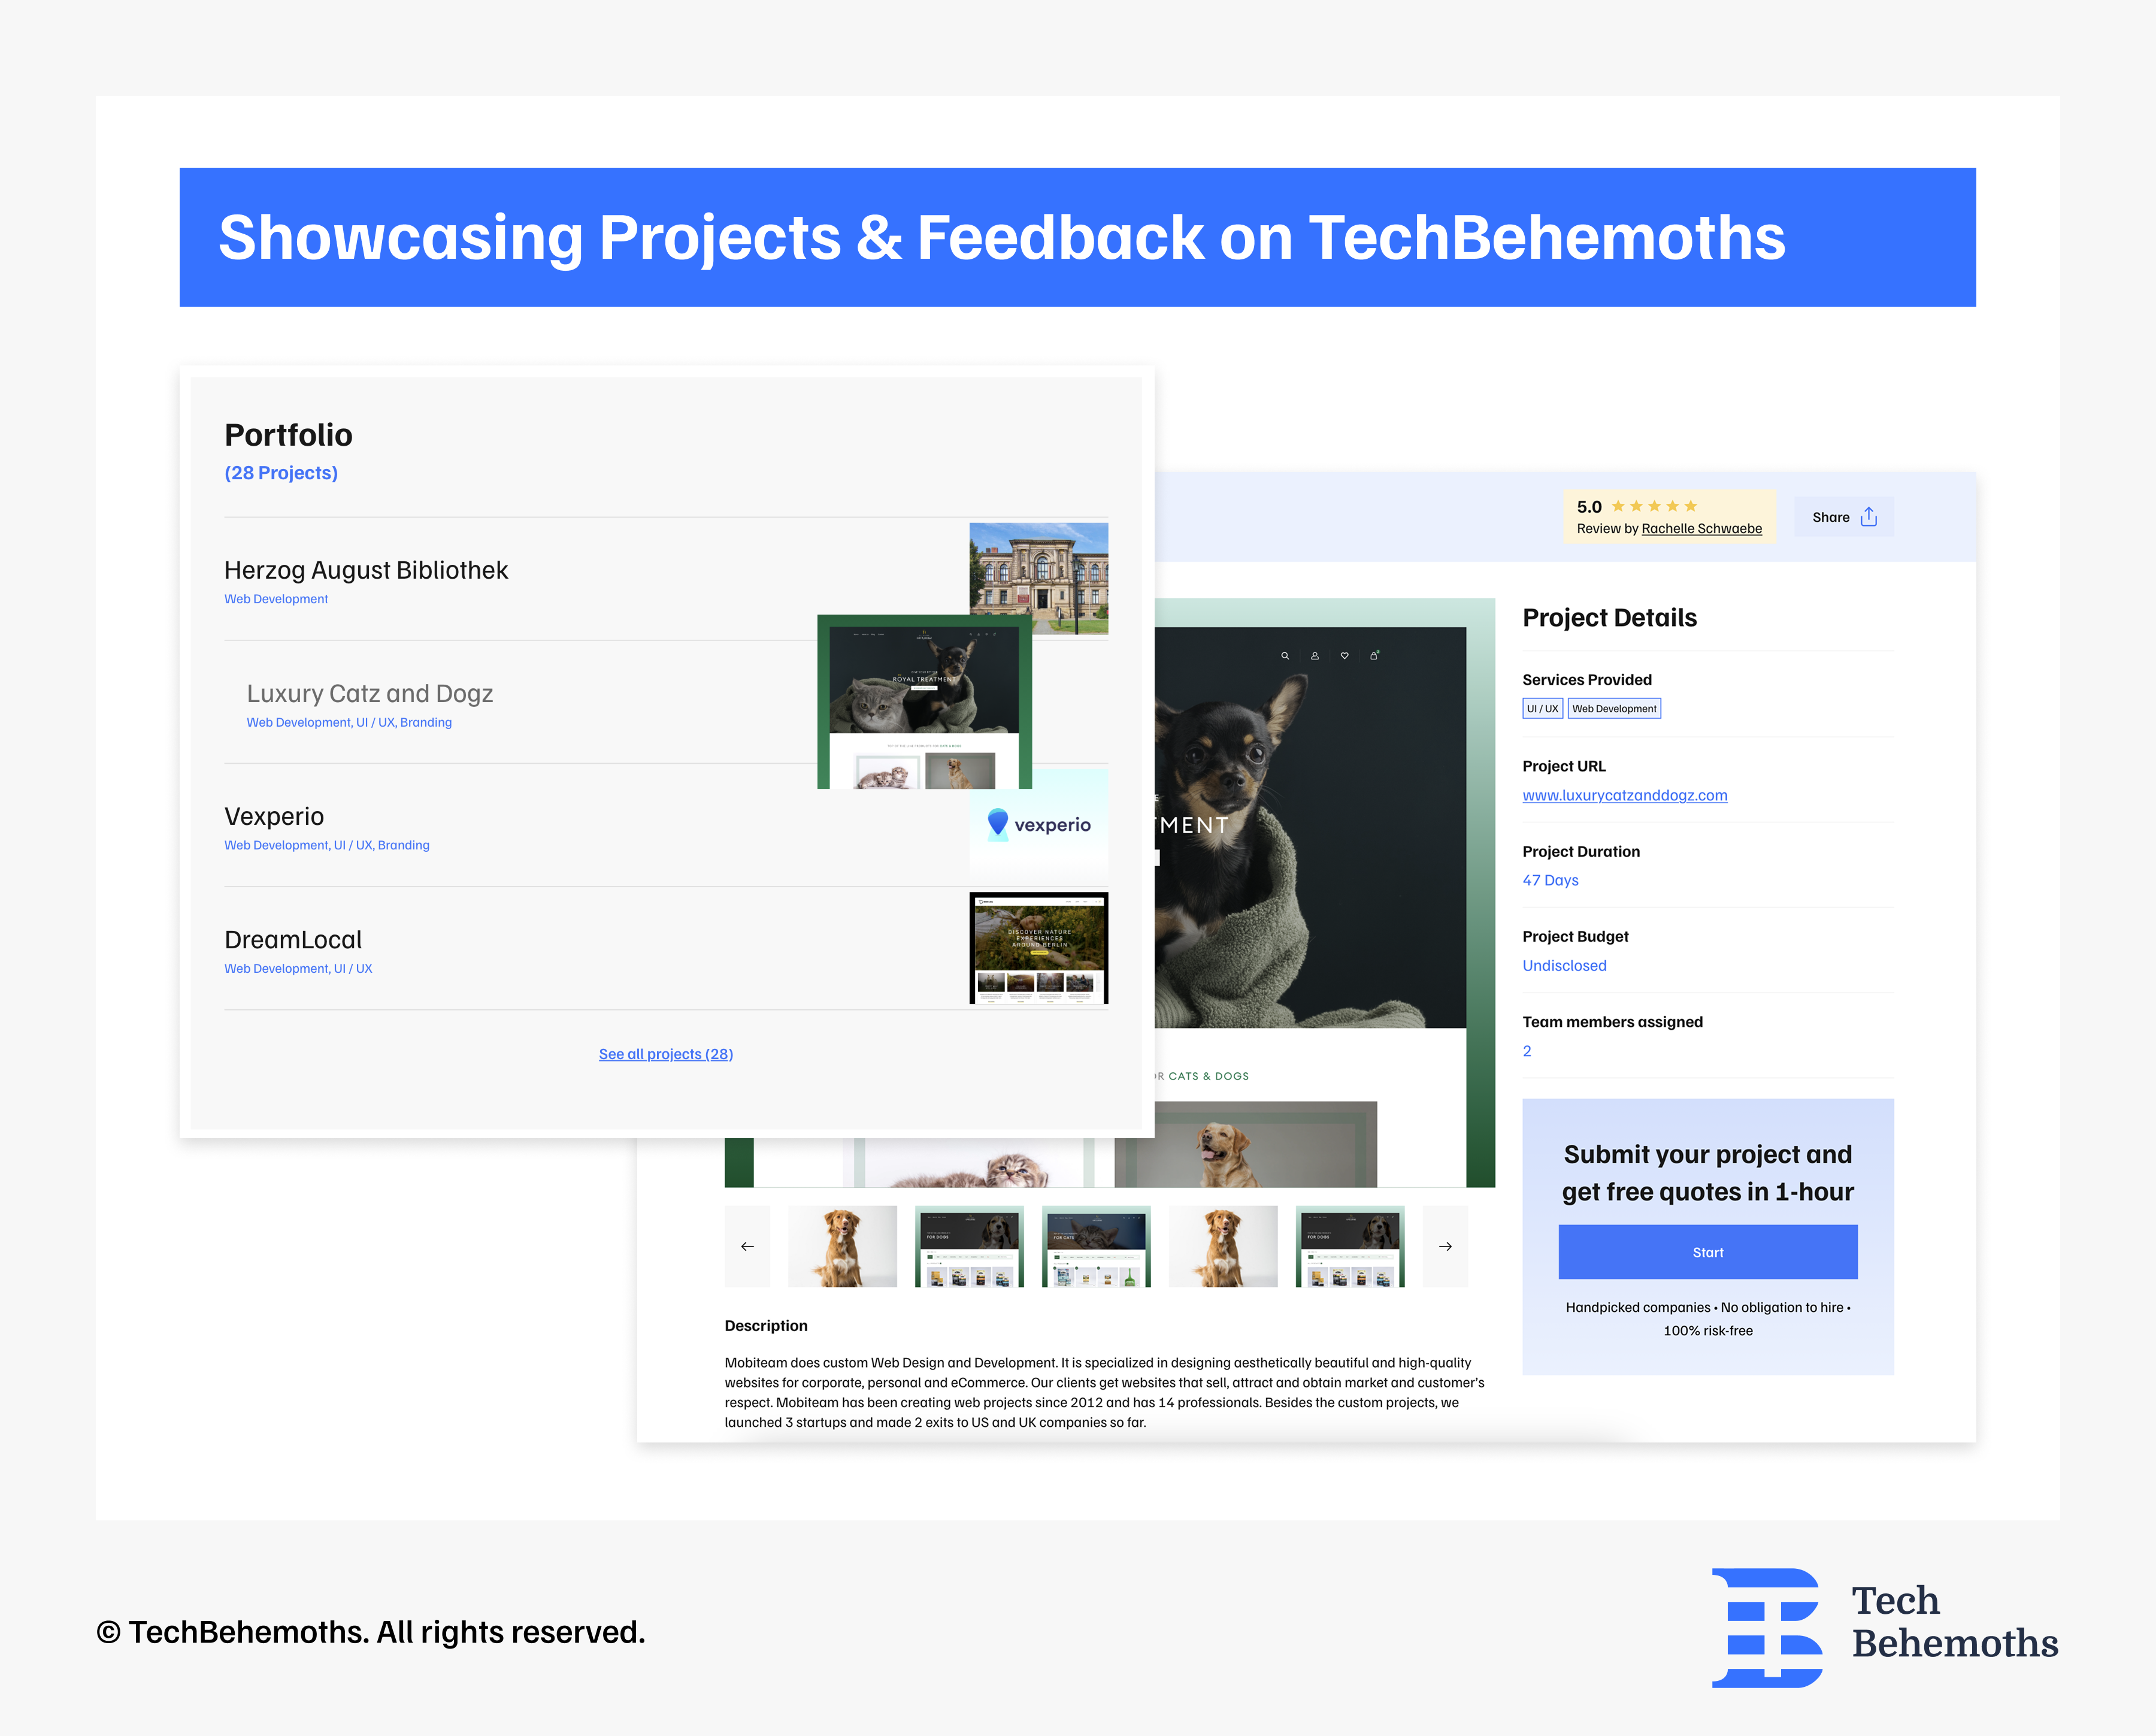Click the heart wishlist icon in preview
The width and height of the screenshot is (2156, 1736).
[x=1344, y=656]
